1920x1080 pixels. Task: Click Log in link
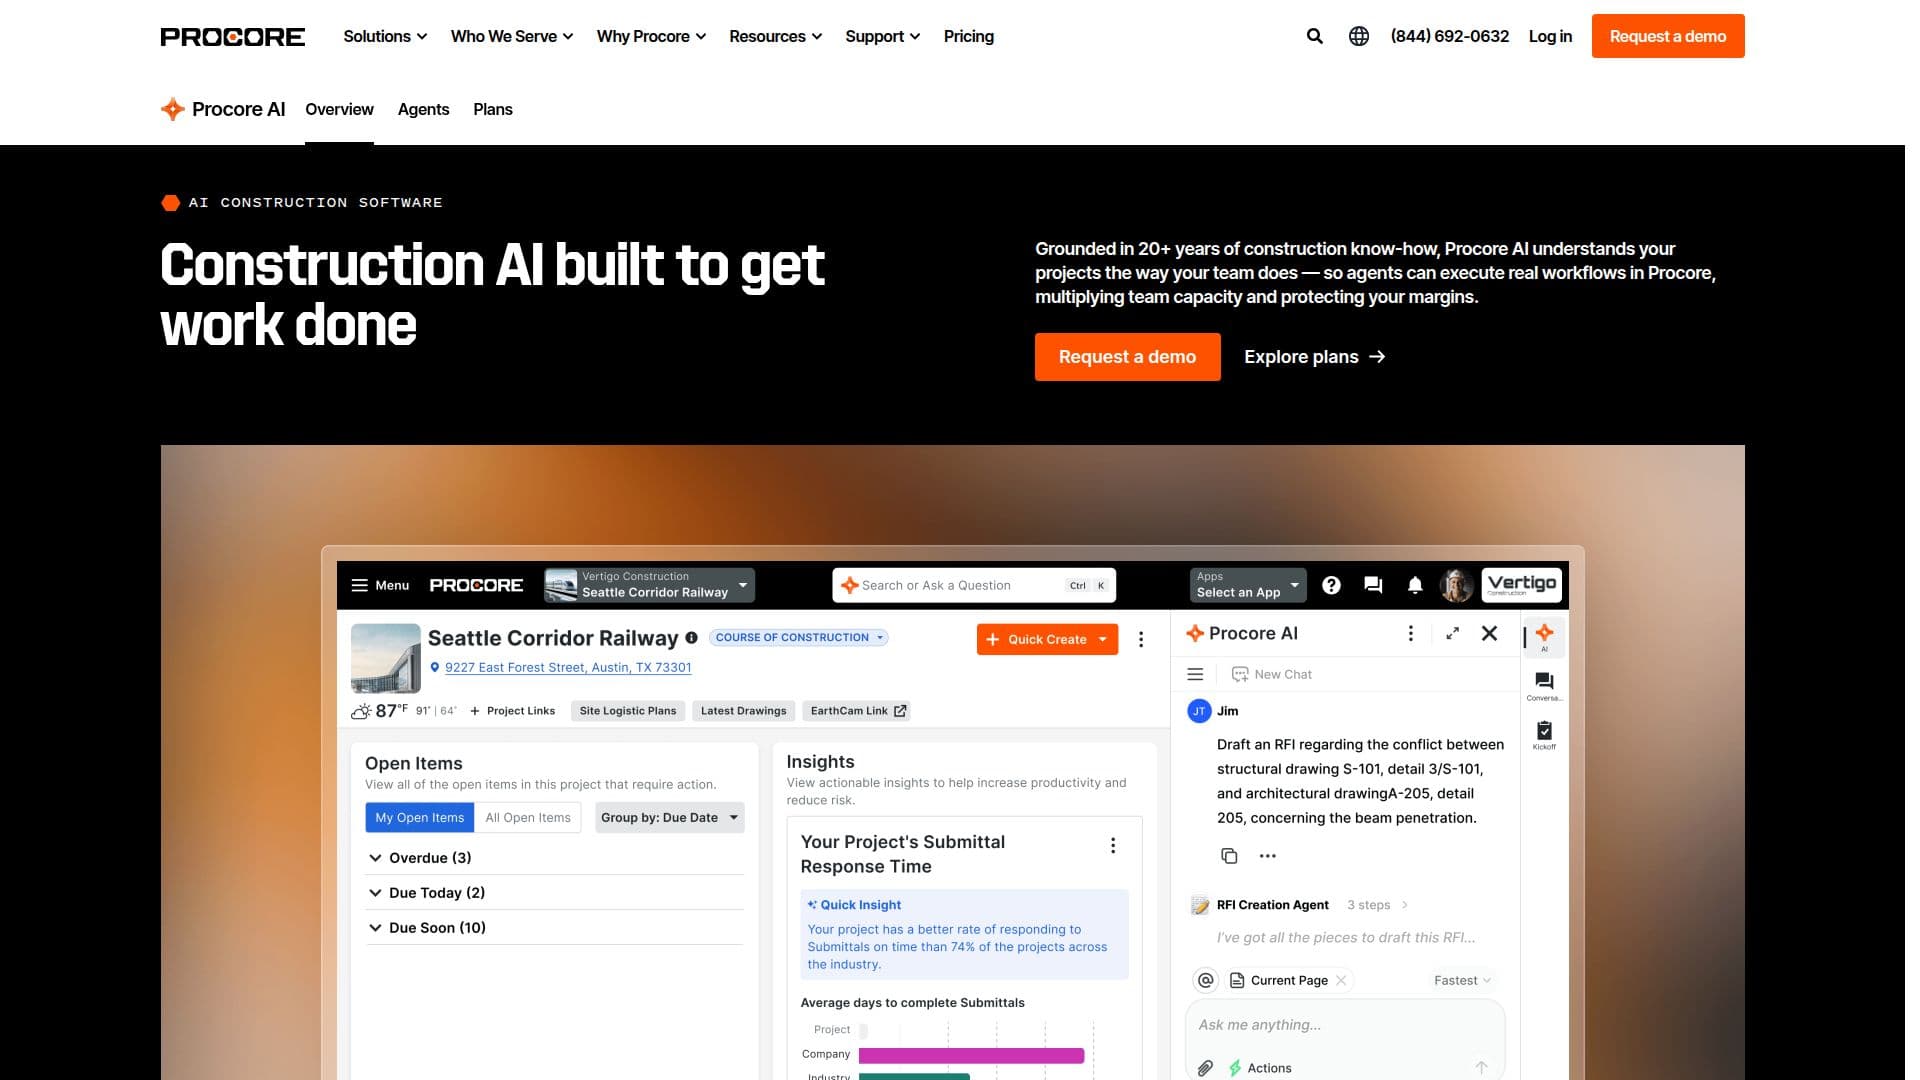(1550, 36)
